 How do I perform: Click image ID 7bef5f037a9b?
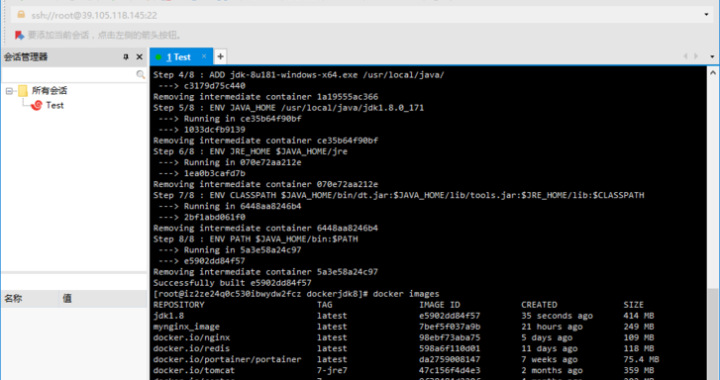[x=450, y=327]
